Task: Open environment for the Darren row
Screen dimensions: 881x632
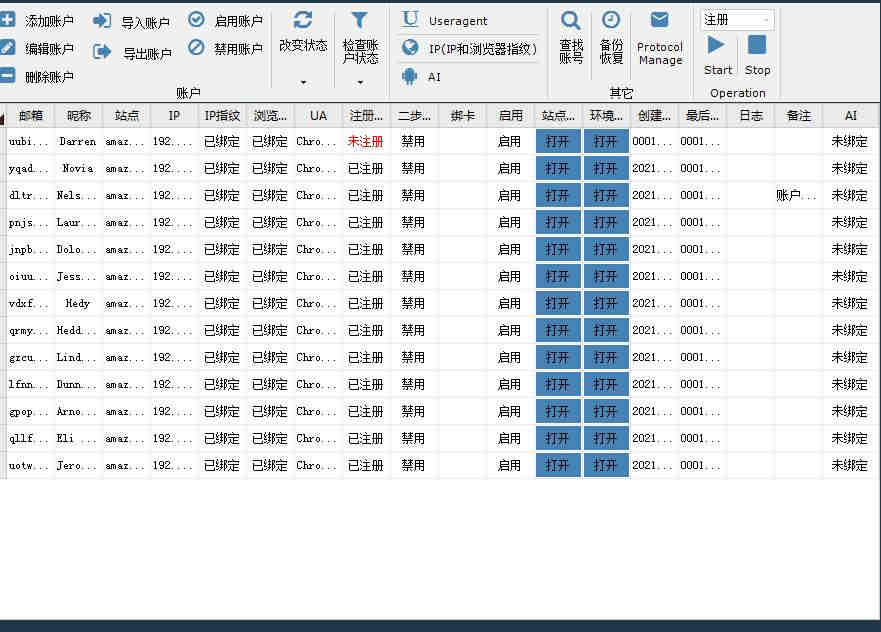Action: (x=606, y=142)
